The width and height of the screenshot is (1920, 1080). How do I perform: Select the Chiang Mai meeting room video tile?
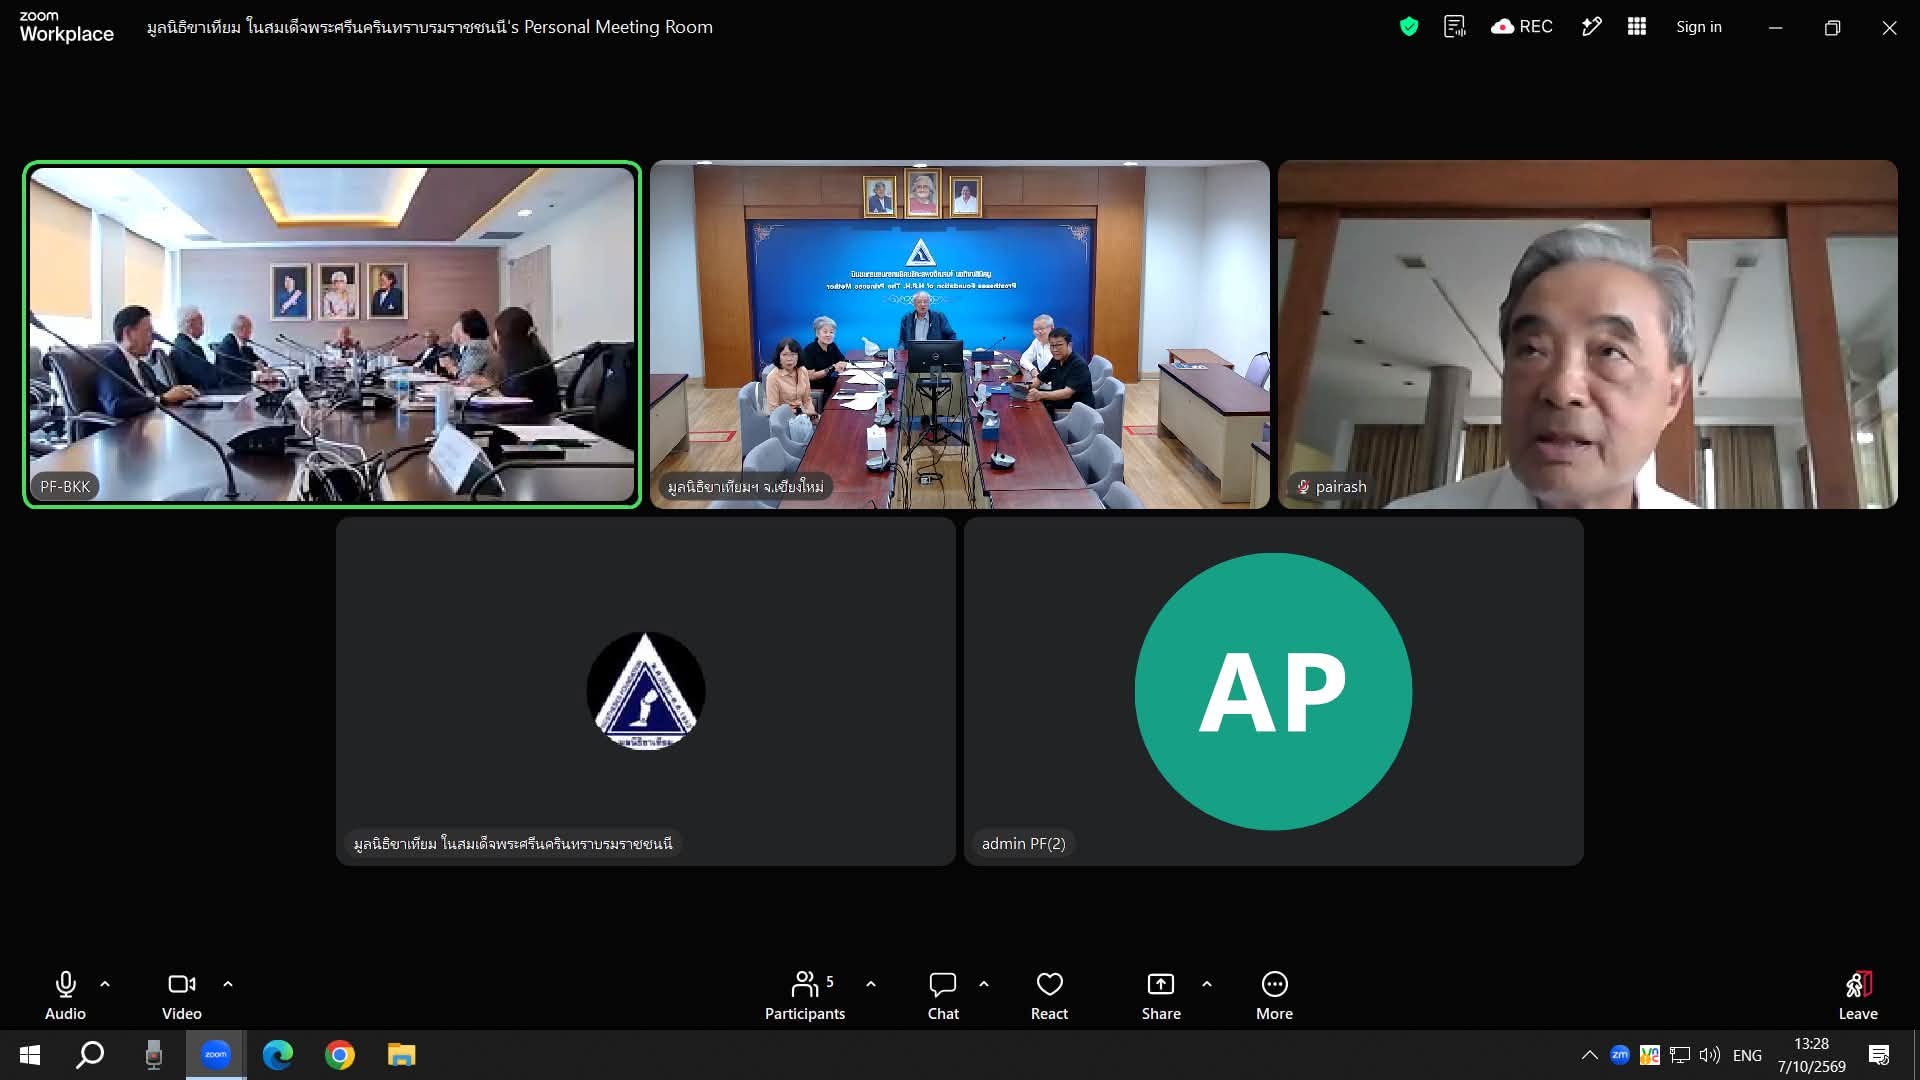click(960, 334)
